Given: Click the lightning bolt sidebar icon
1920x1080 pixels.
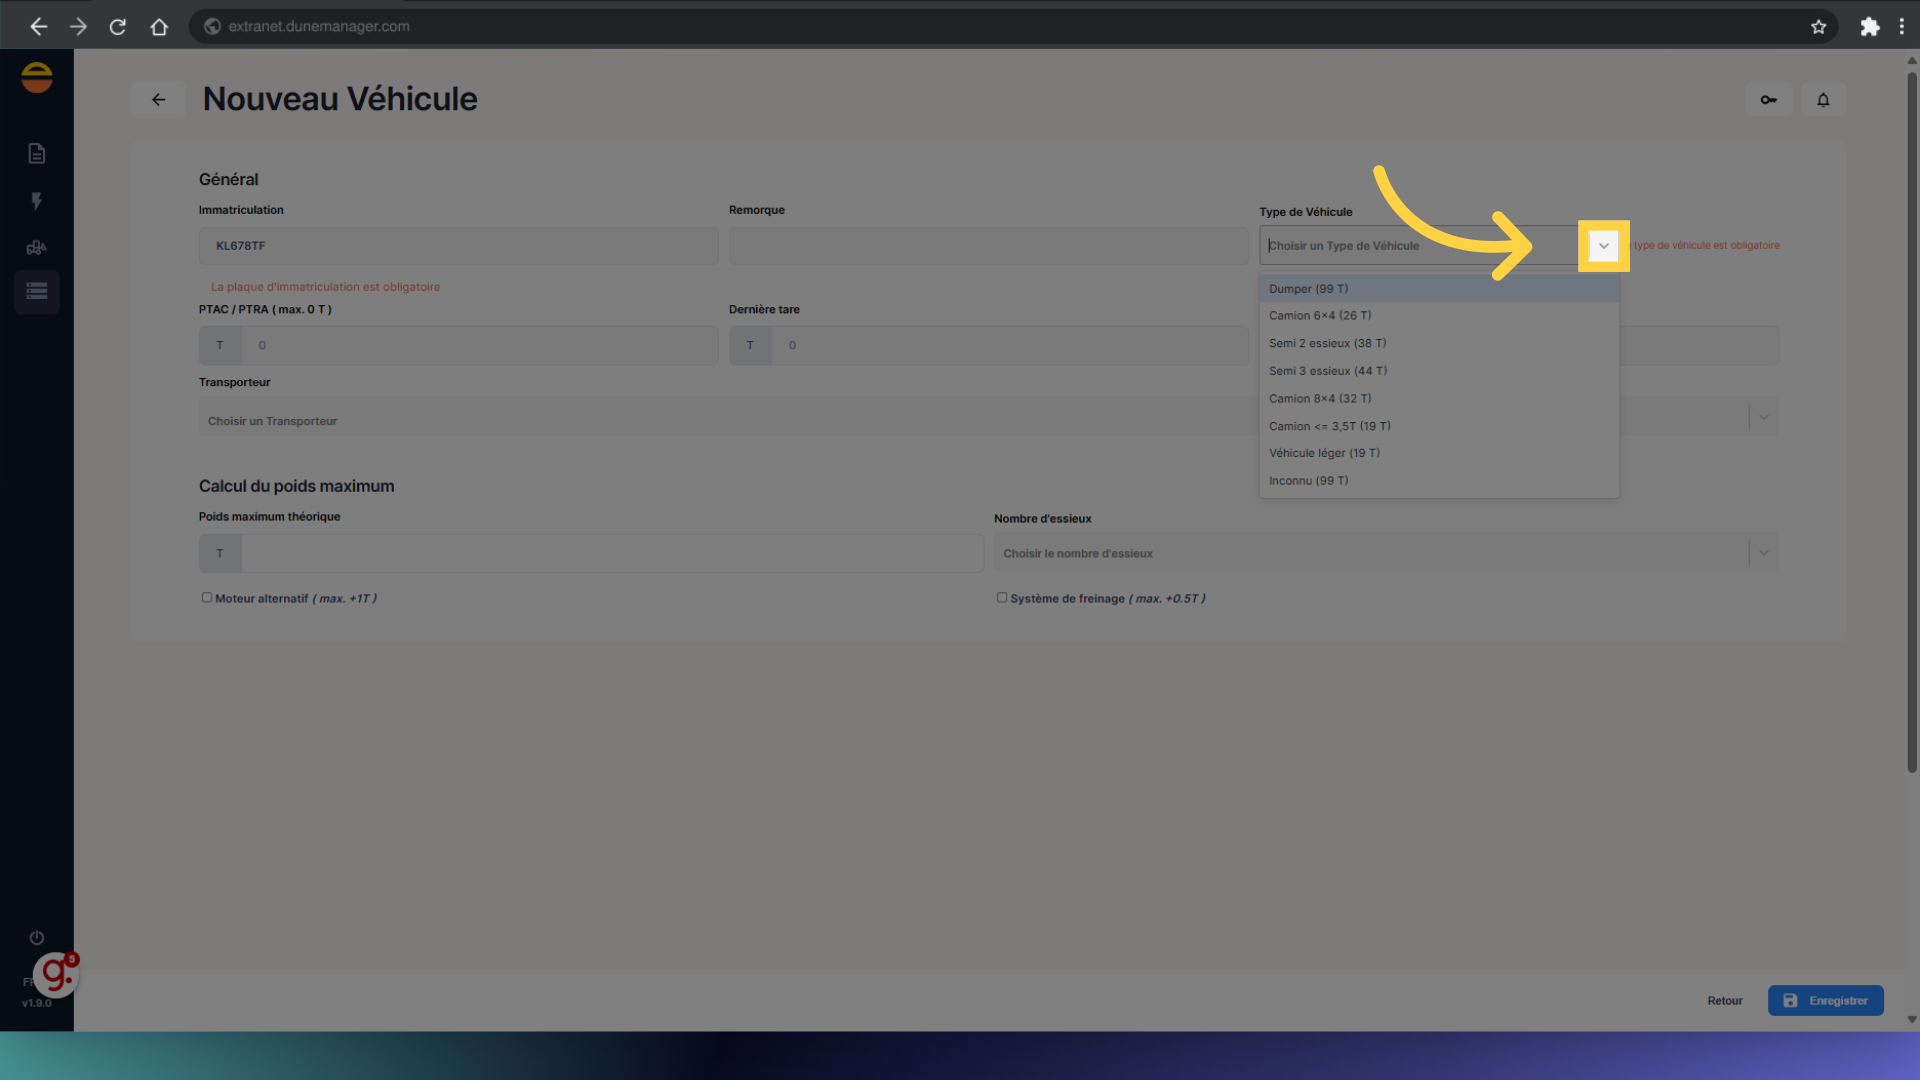Looking at the screenshot, I should tap(37, 201).
